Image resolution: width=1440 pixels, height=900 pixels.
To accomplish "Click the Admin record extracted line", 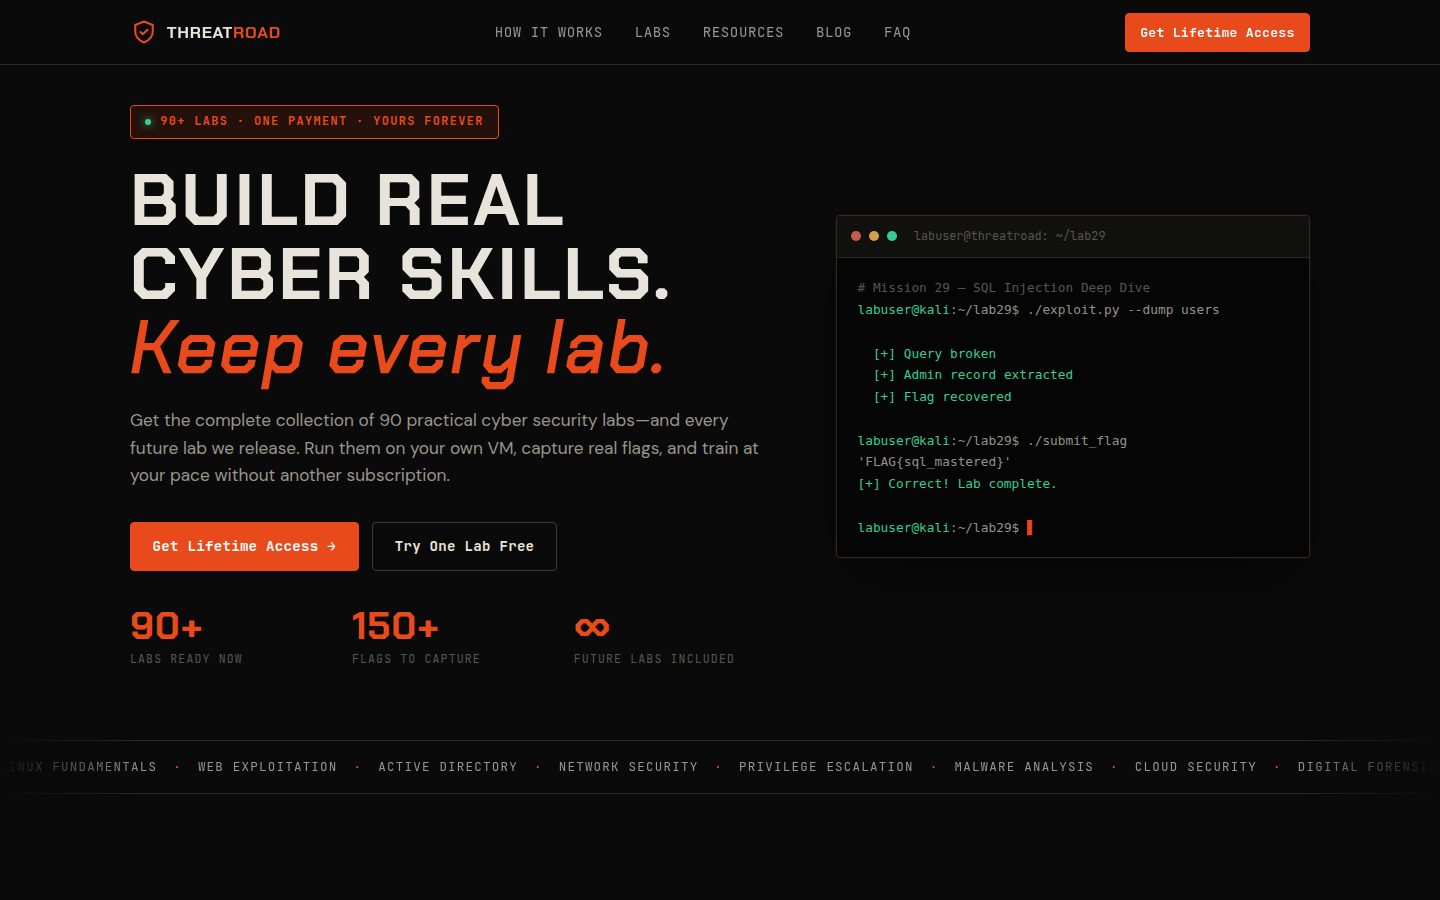I will coord(973,375).
